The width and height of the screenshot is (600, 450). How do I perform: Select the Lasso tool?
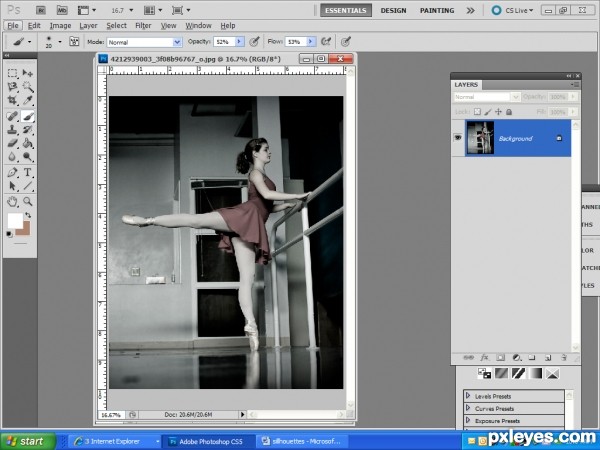click(12, 87)
